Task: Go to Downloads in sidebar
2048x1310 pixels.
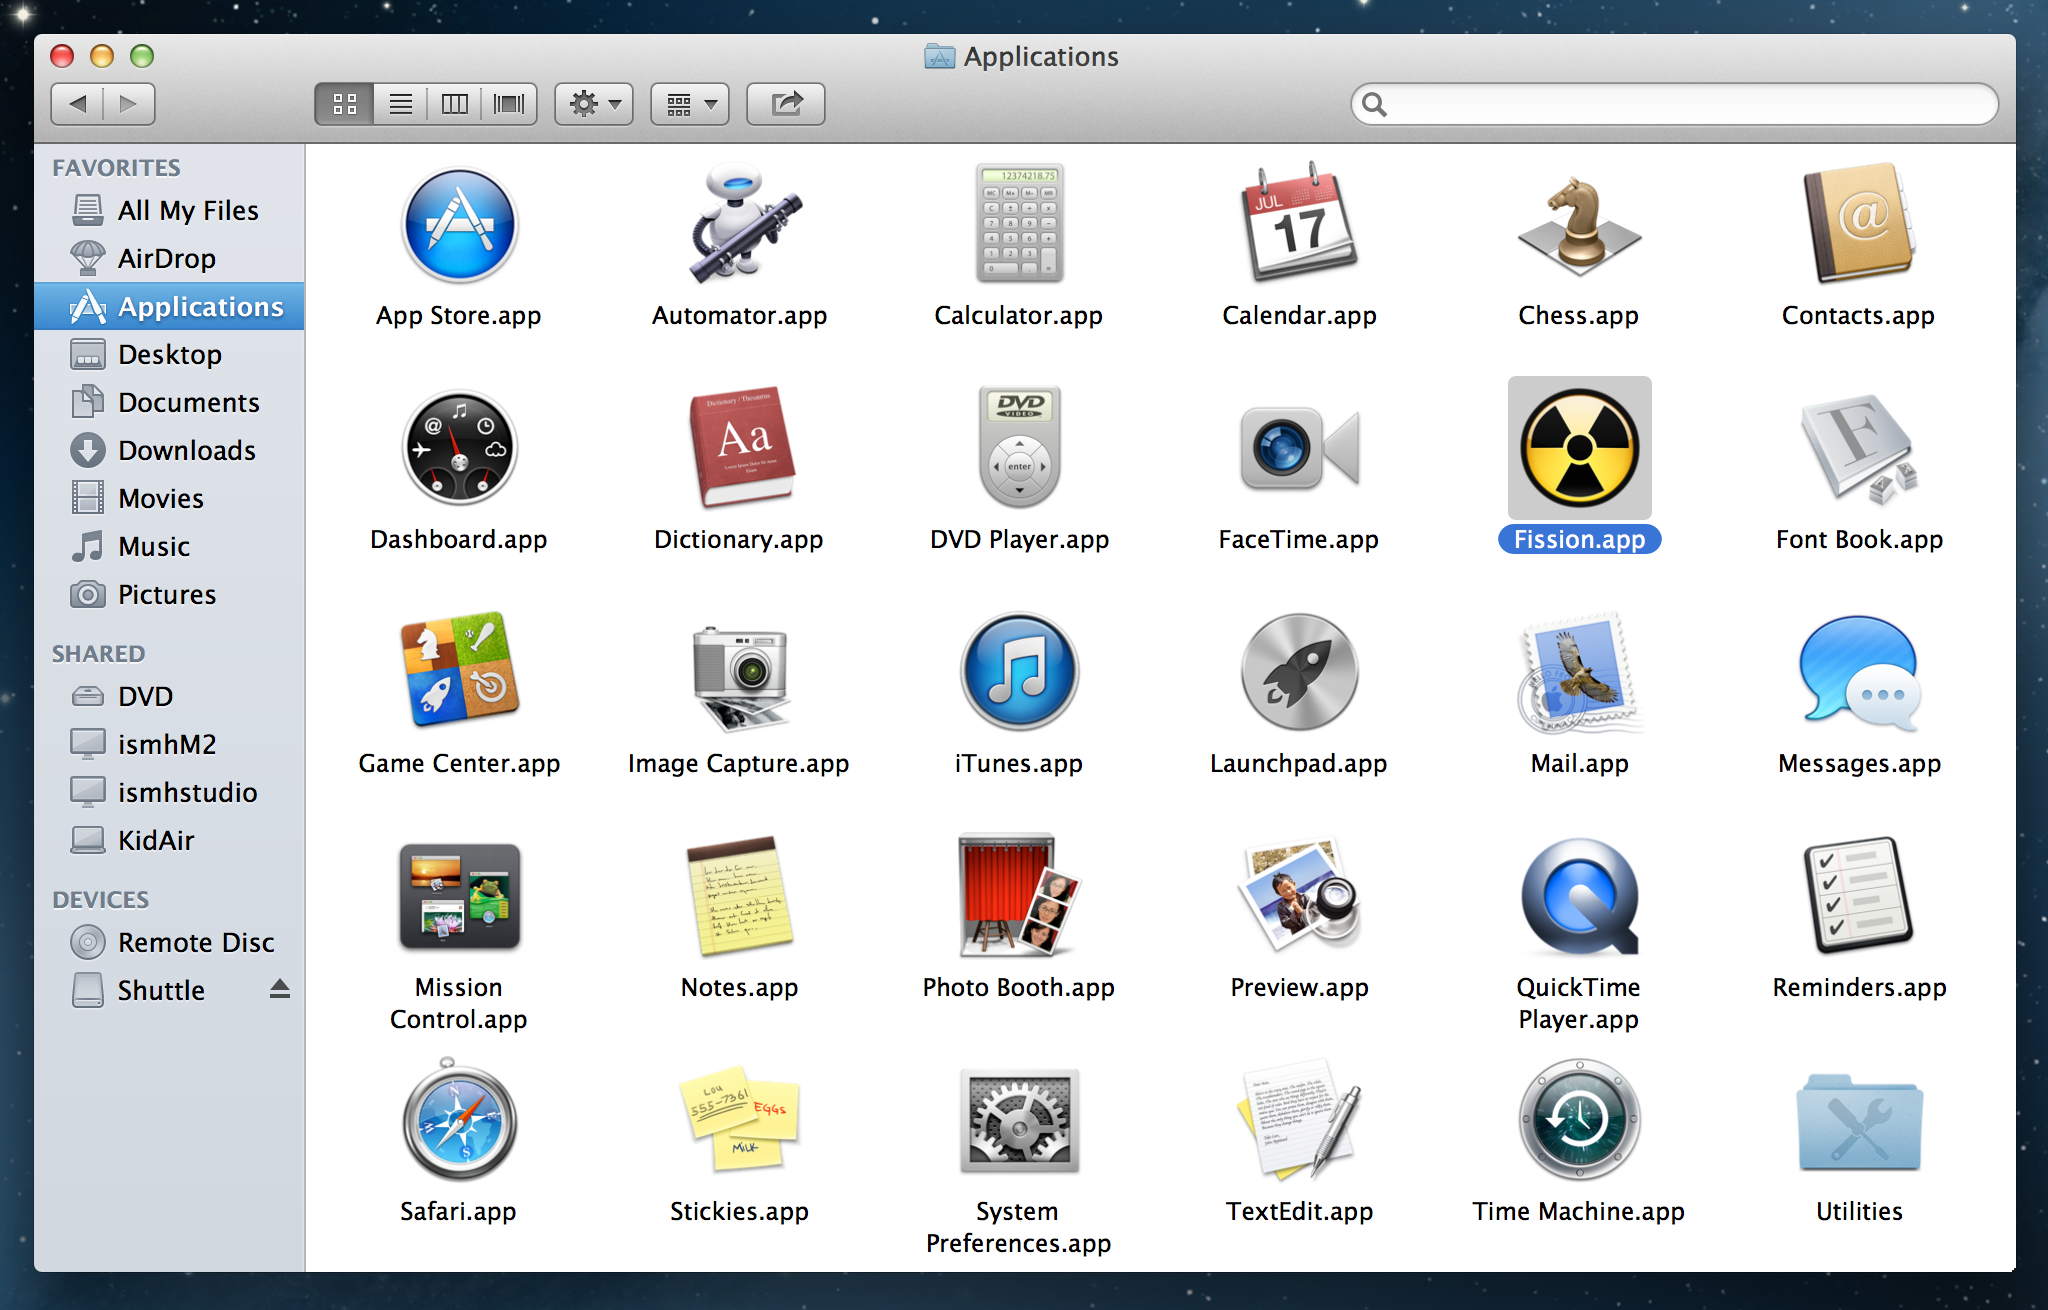Action: 169,450
